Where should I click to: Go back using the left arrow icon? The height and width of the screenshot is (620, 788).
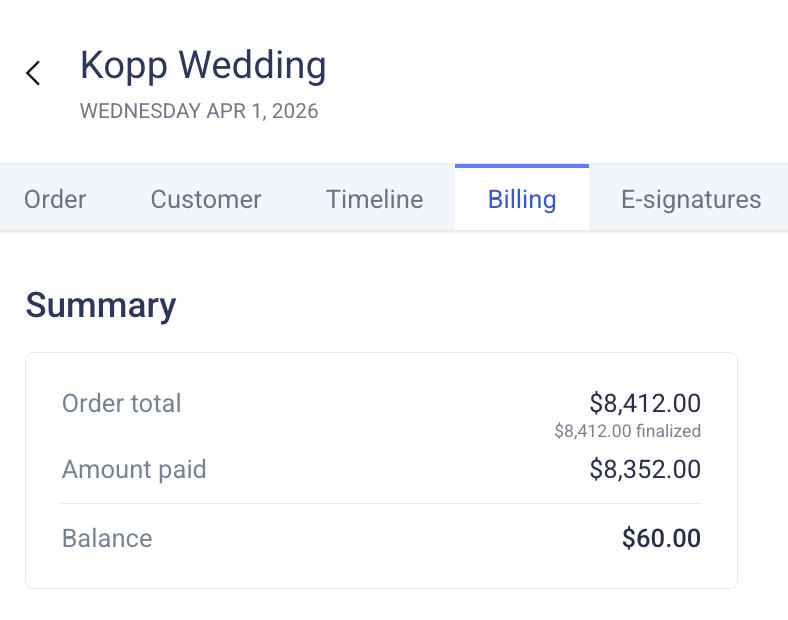(x=33, y=73)
